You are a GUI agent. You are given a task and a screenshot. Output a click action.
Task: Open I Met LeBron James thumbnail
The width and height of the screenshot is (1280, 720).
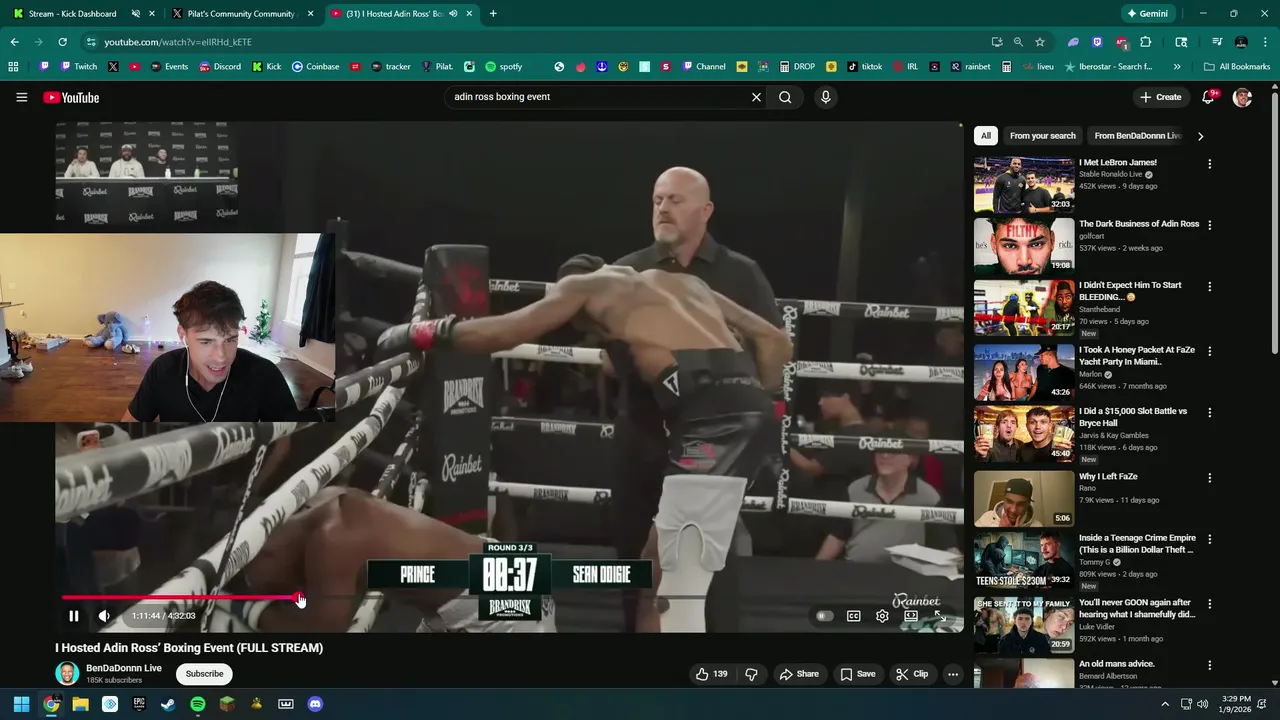[x=1024, y=184]
